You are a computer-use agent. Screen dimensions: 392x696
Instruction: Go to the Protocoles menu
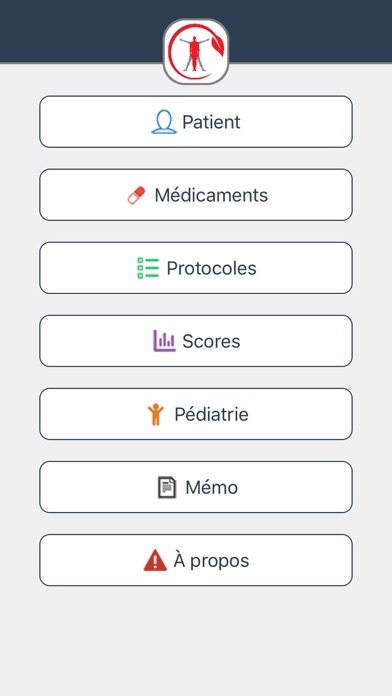(196, 268)
